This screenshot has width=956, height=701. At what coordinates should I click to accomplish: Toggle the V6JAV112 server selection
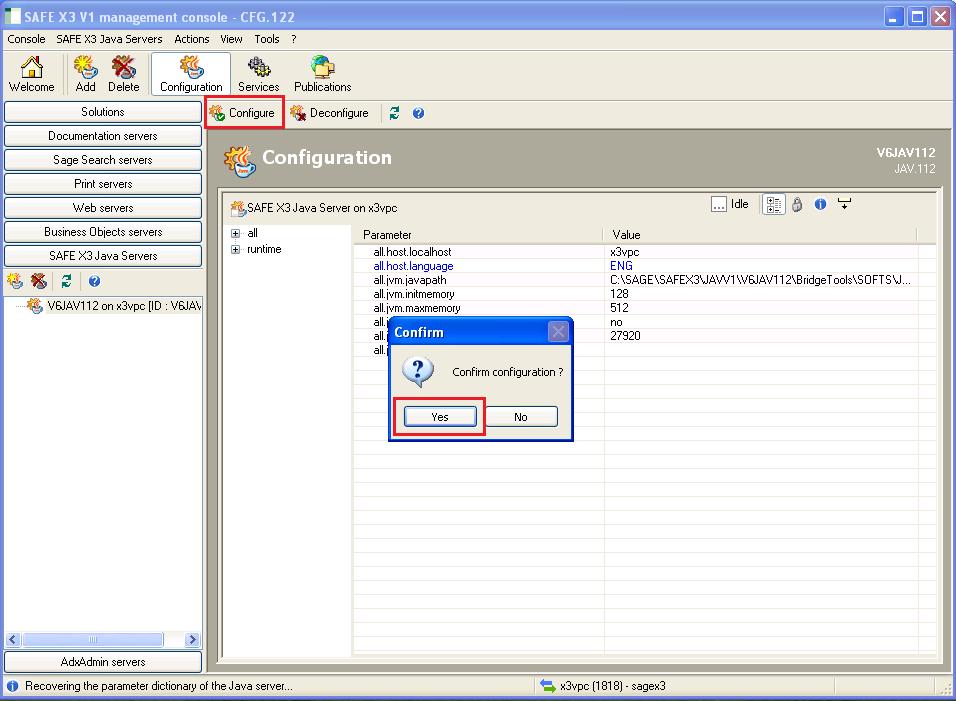(98, 305)
